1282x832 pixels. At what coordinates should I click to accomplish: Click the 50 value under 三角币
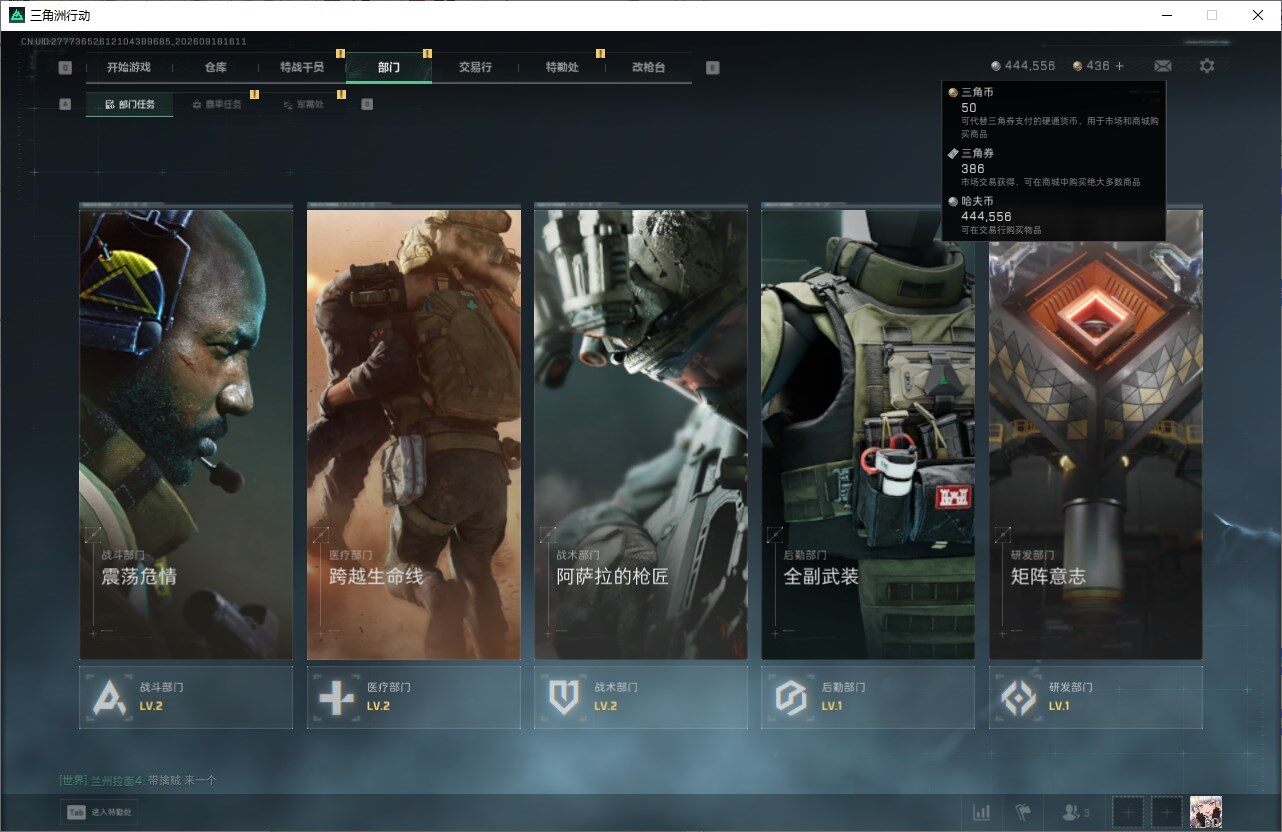tap(969, 107)
